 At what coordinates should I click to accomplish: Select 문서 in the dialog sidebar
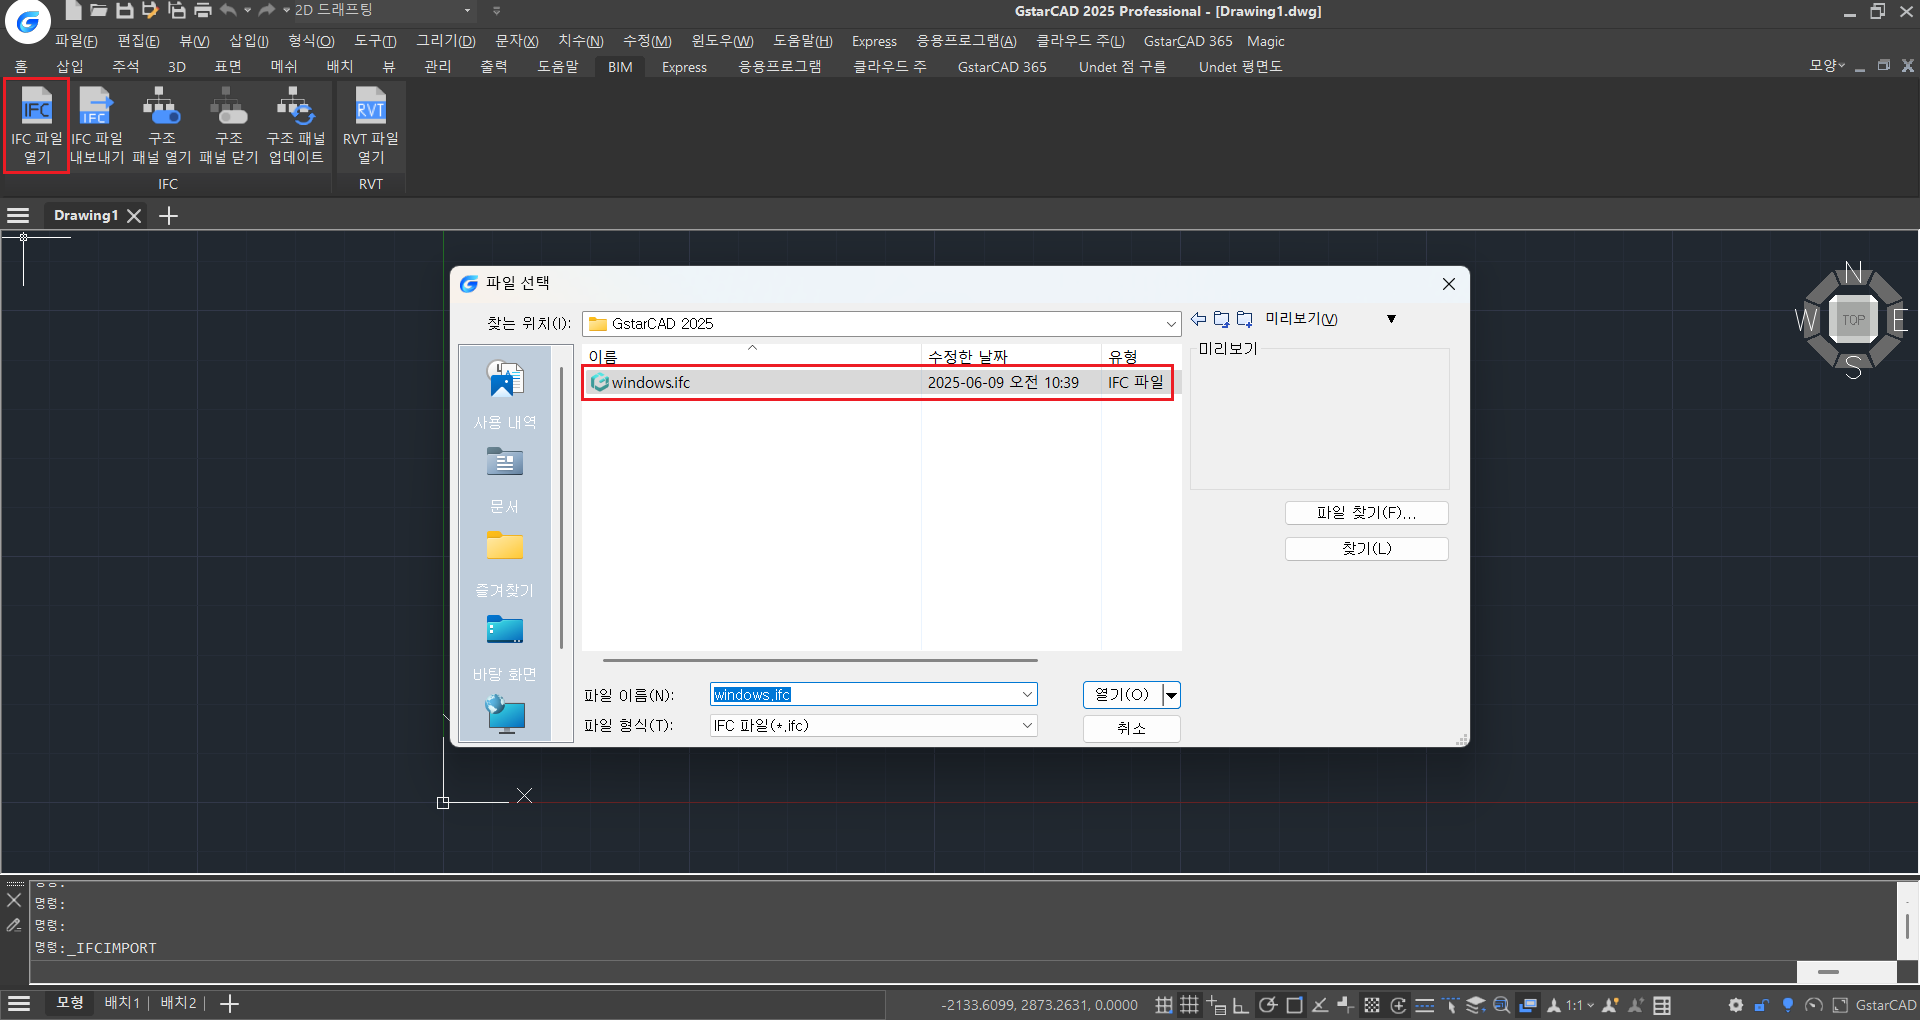(x=505, y=480)
